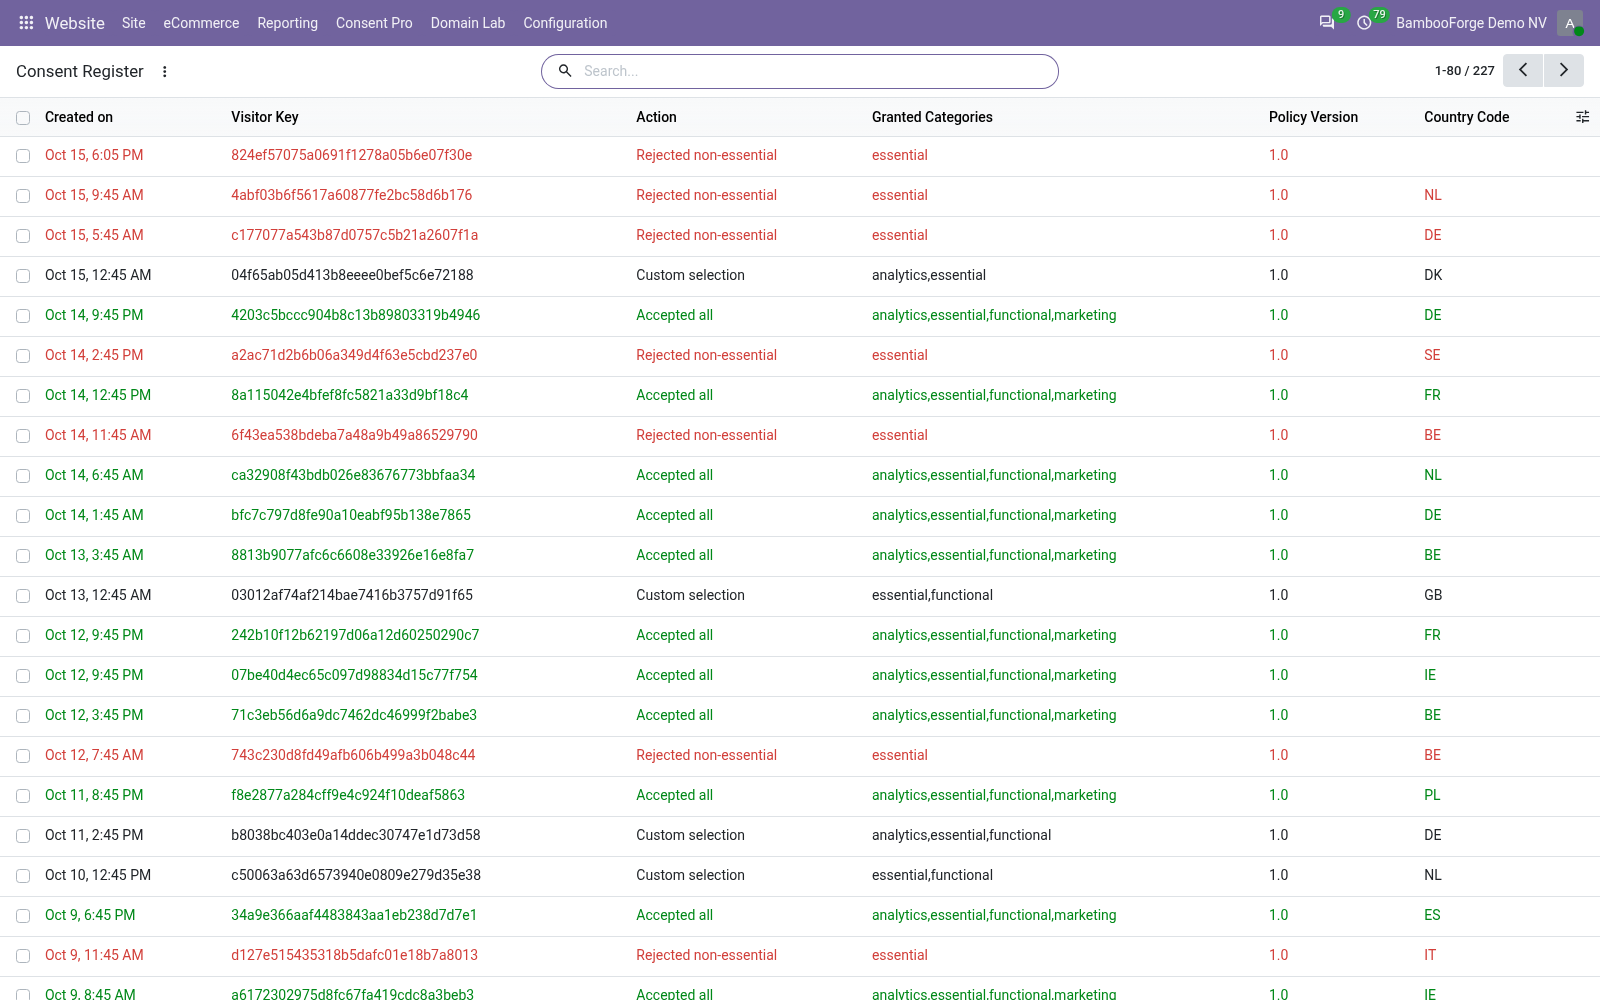
Task: Click the Oct 12, 7:45 AM date cell
Action: 94,755
